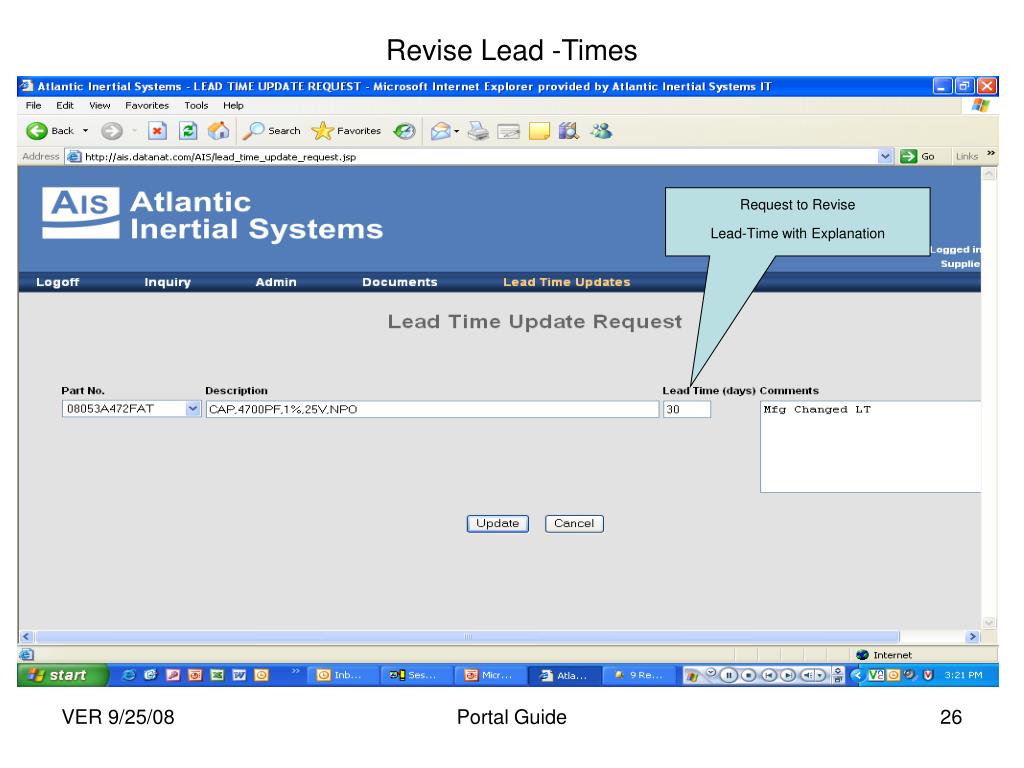Click the Forward arrow button
This screenshot has height=768, width=1024.
112,131
